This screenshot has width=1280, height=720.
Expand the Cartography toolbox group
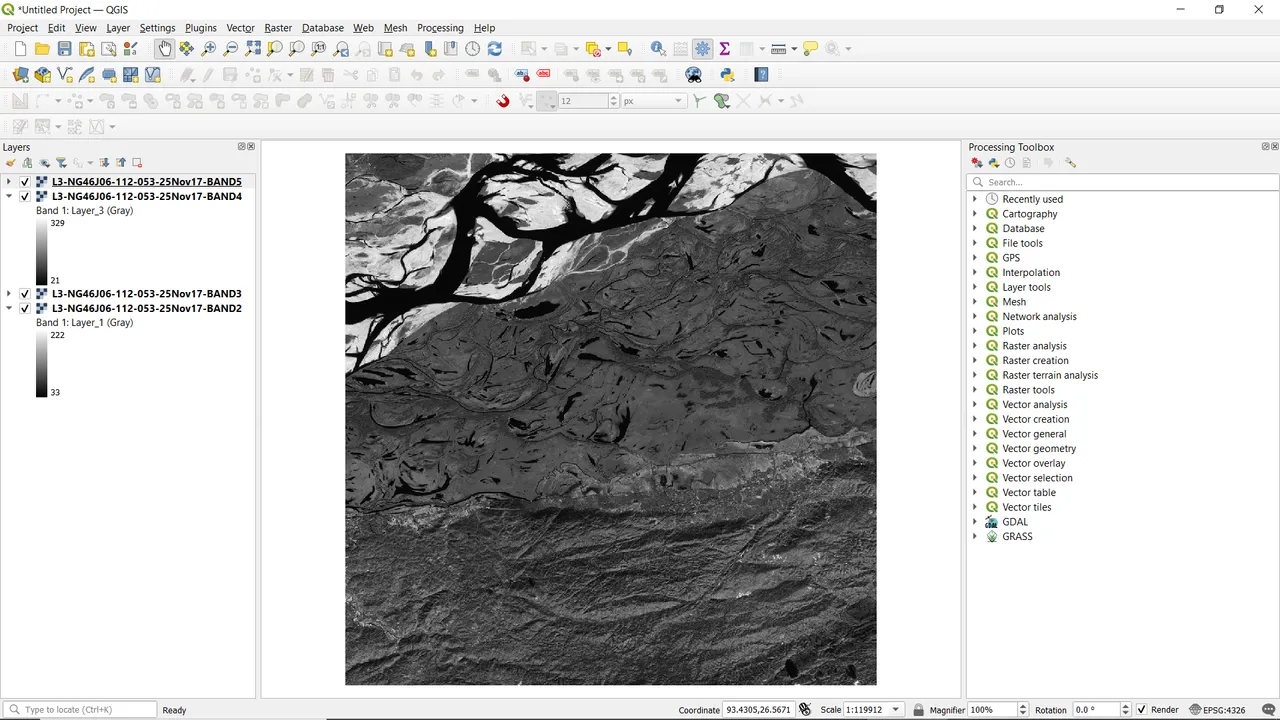coord(975,214)
